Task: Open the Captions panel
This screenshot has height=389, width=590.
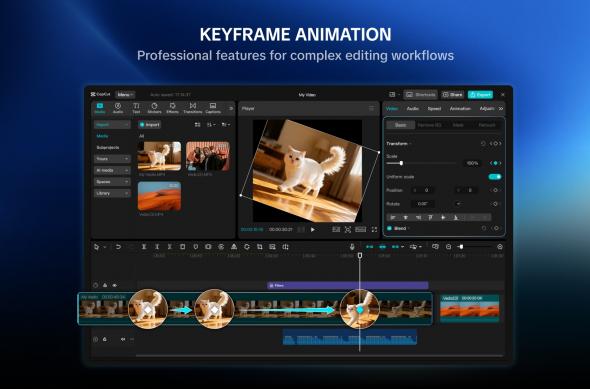Action: click(x=213, y=108)
